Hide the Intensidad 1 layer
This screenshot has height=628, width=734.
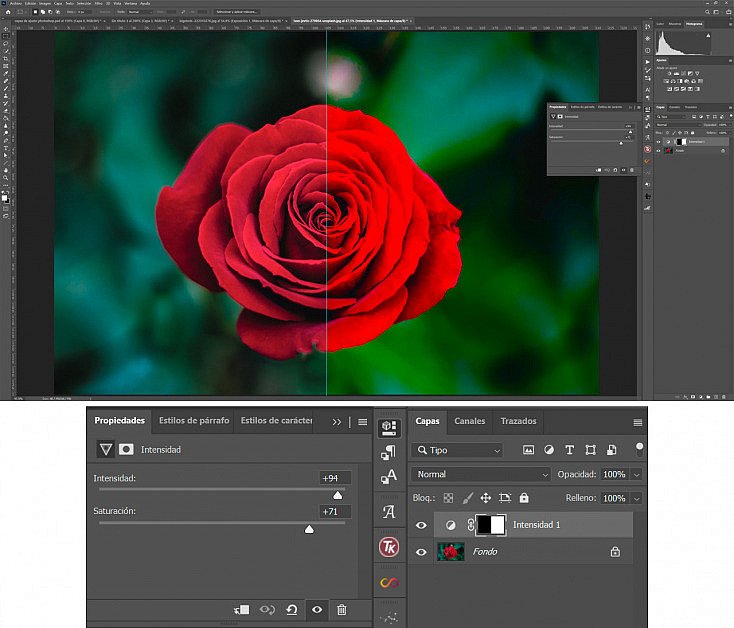coord(421,525)
